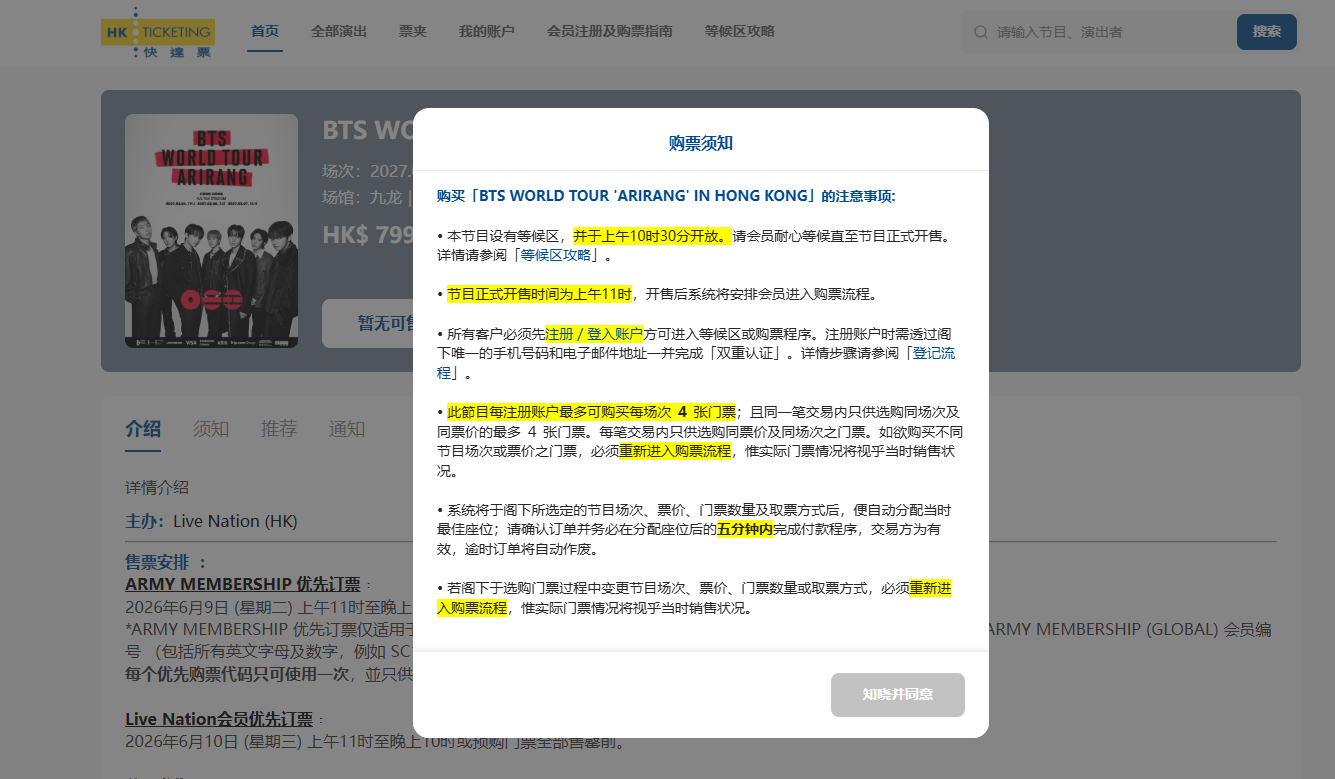Open the 首页 navigation item
1335x779 pixels.
(265, 32)
